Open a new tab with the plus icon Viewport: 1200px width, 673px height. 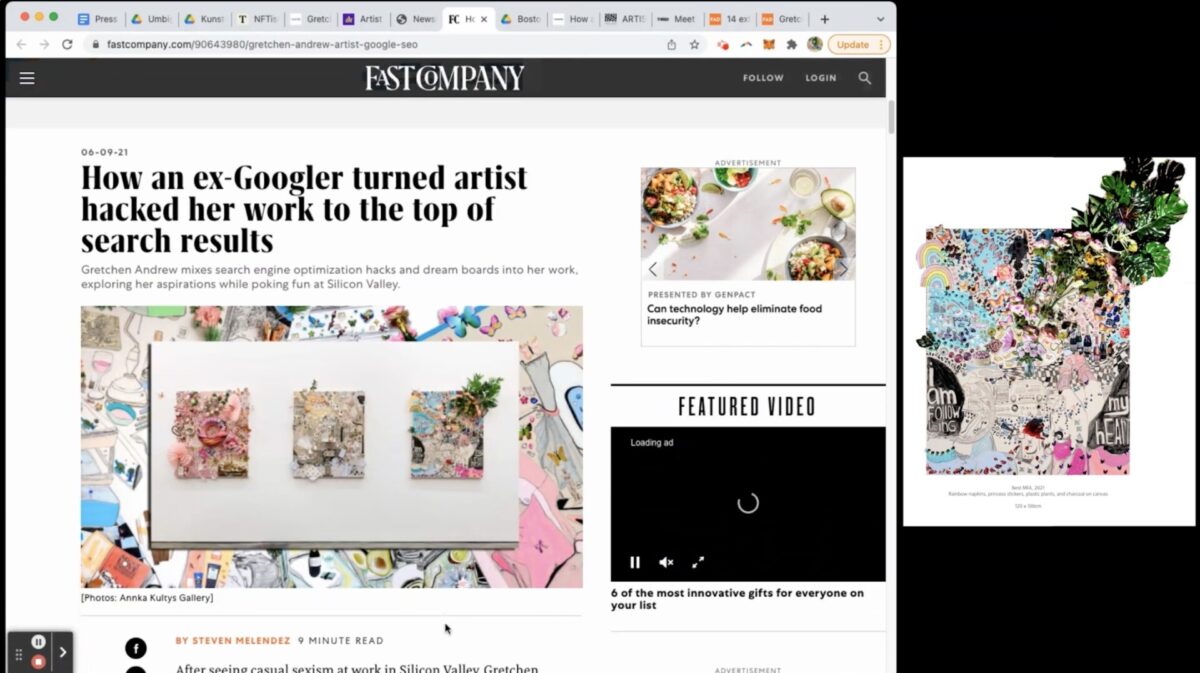pos(825,19)
